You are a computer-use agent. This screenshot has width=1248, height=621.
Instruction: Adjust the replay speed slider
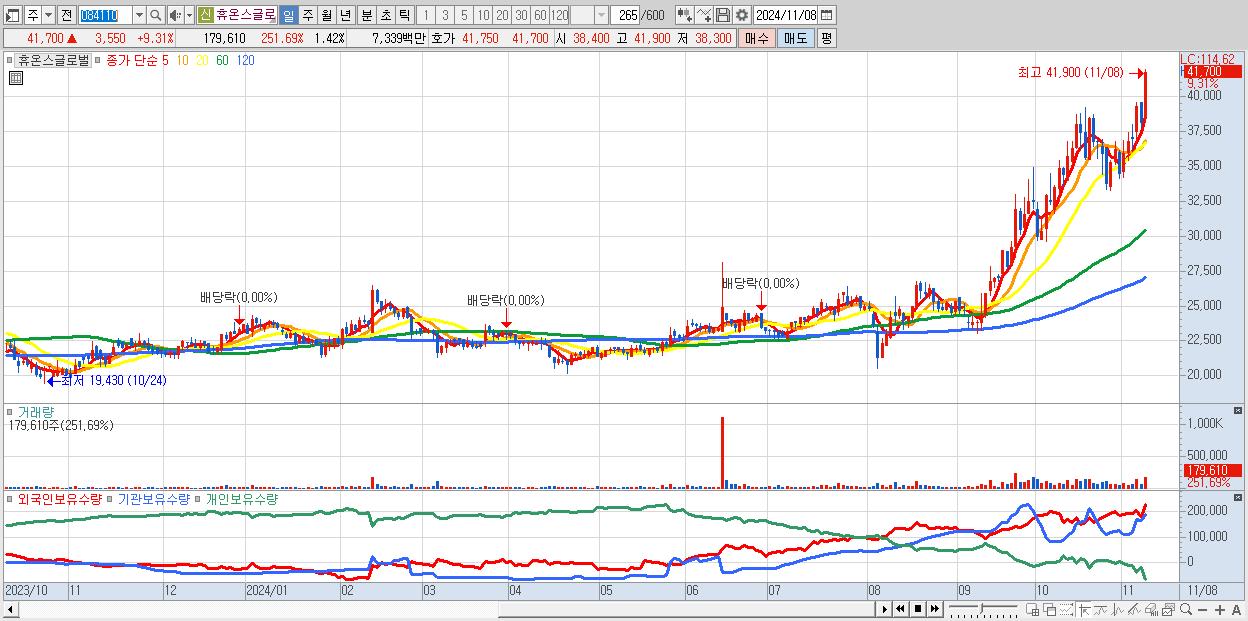982,609
